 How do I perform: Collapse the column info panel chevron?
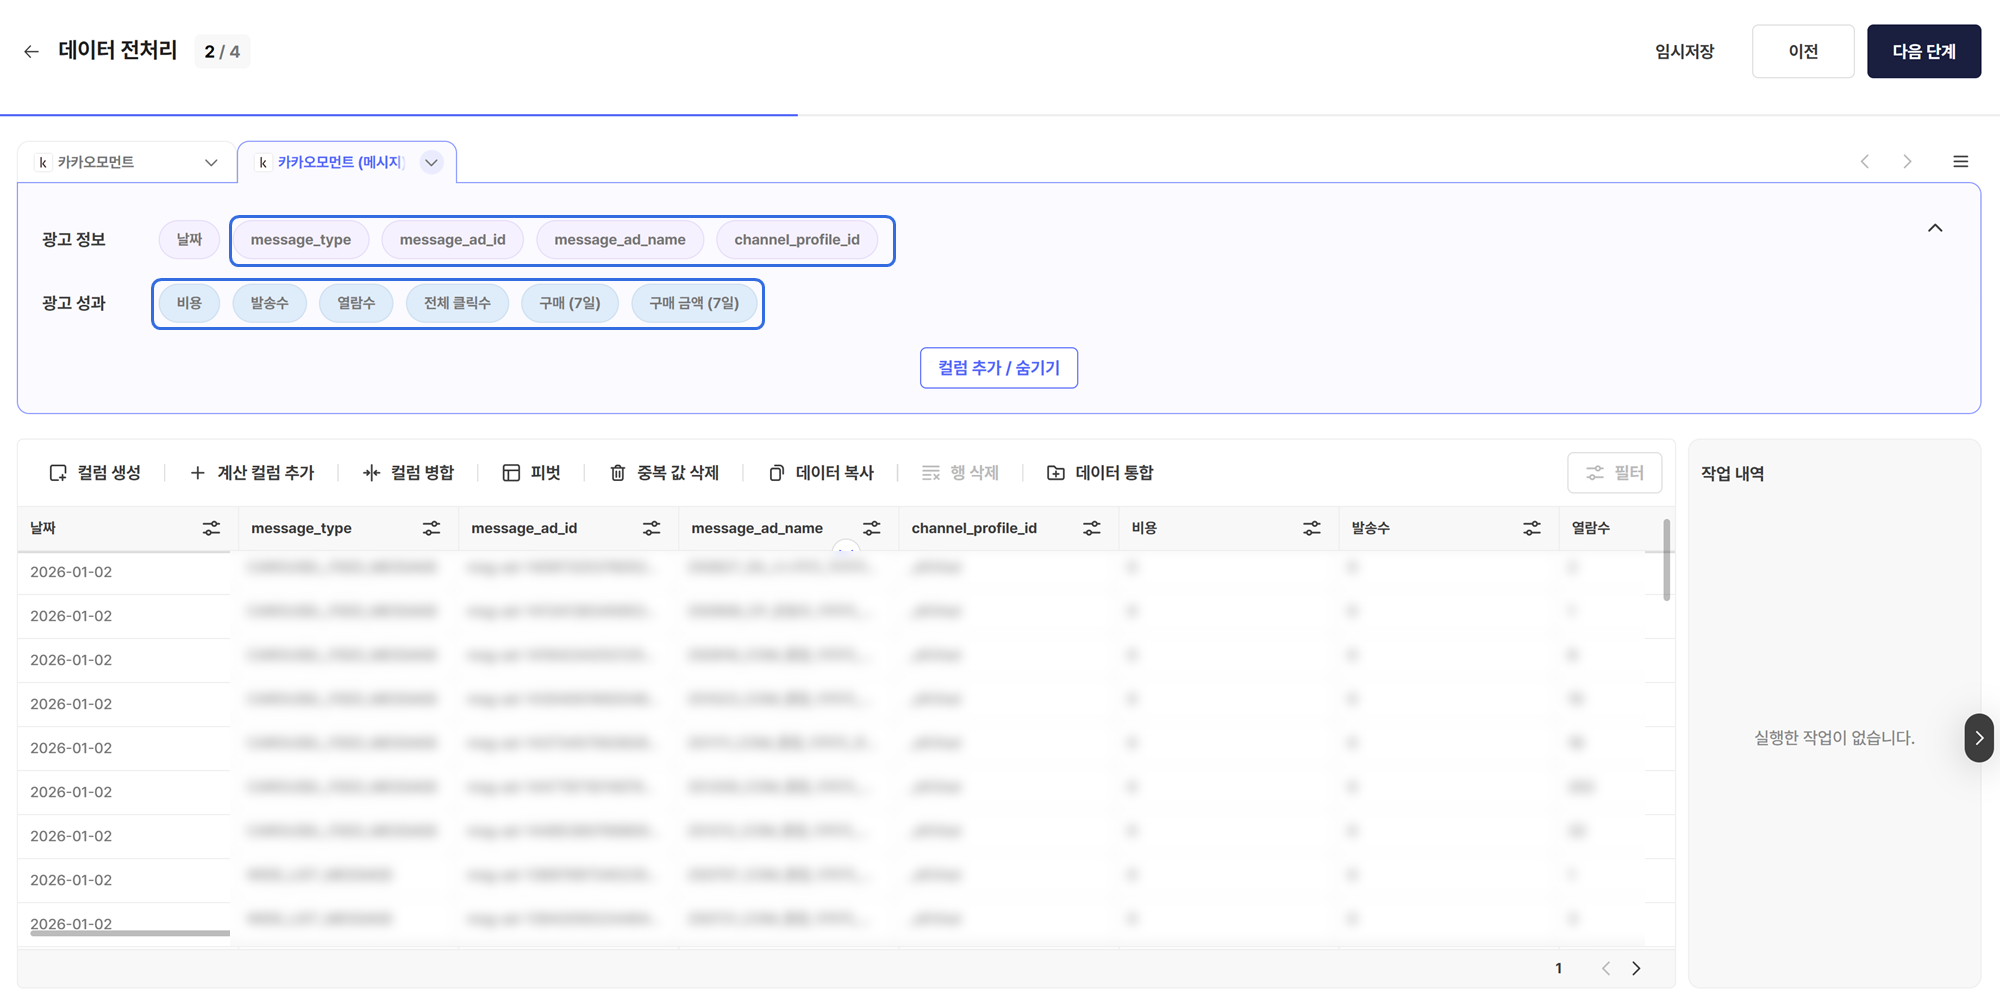tap(1935, 229)
